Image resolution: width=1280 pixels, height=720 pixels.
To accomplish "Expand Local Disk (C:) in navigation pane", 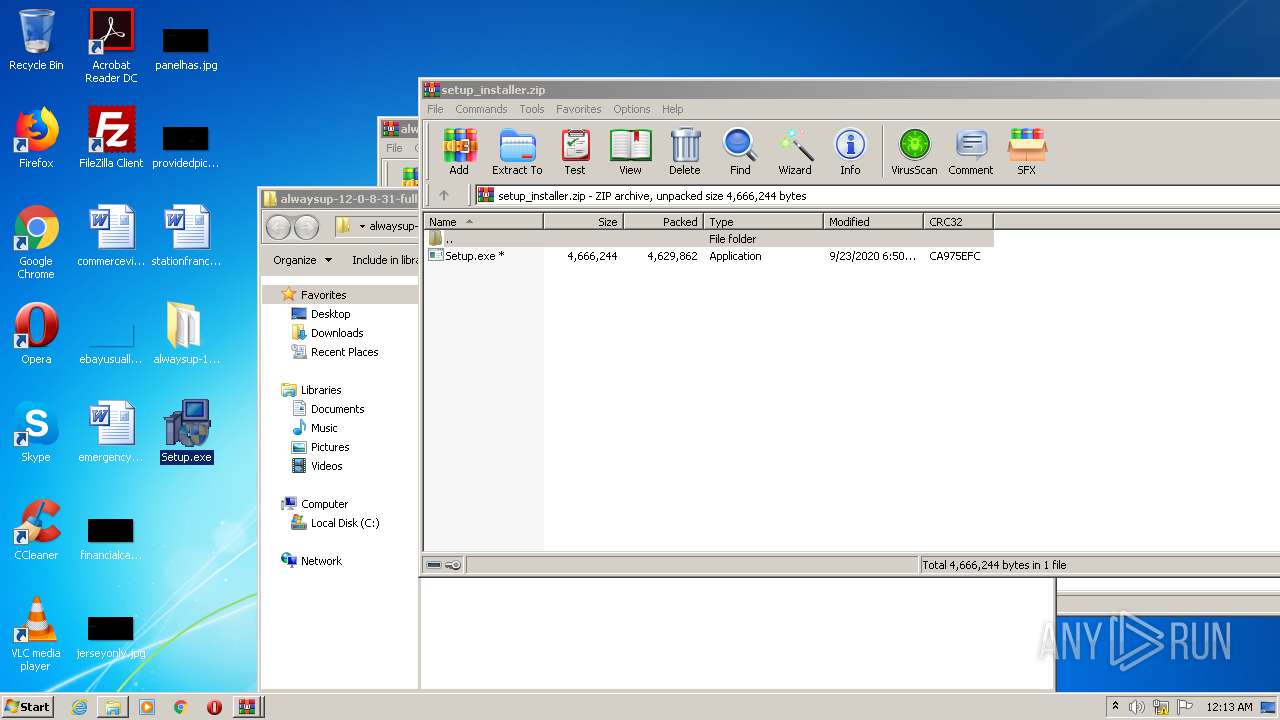I will tap(344, 523).
